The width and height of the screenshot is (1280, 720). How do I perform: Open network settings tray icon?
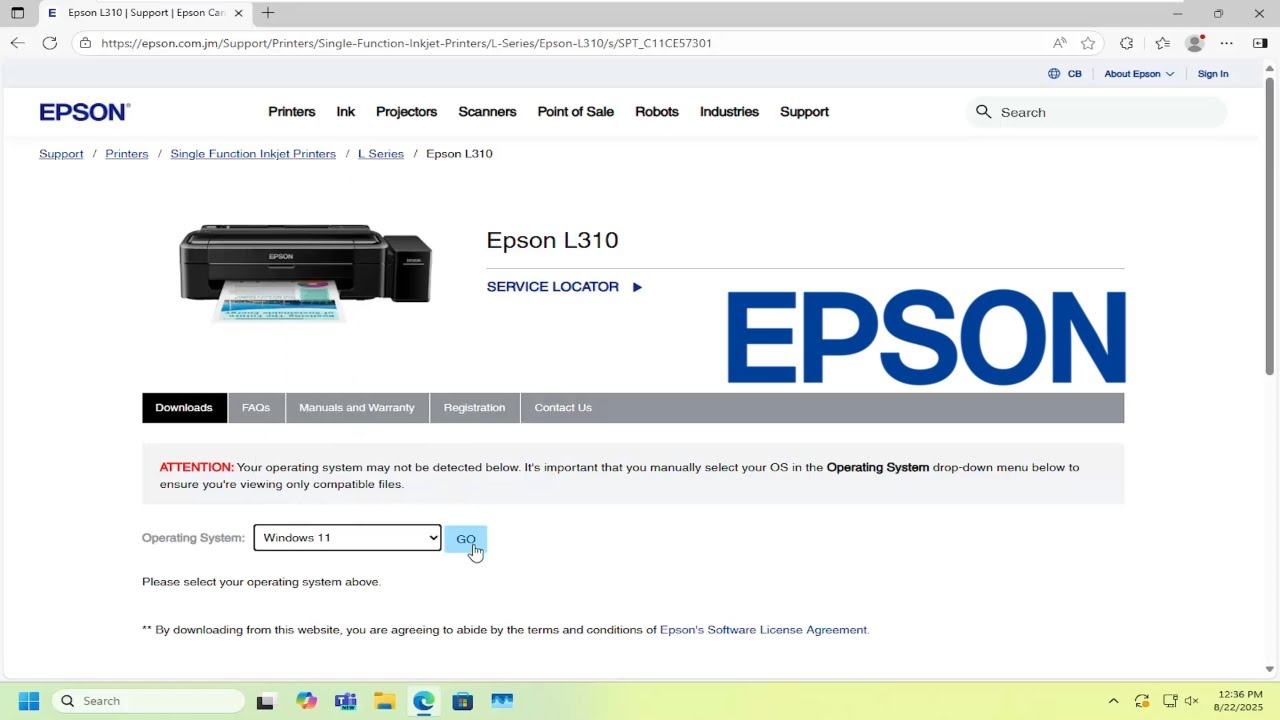(x=1170, y=701)
